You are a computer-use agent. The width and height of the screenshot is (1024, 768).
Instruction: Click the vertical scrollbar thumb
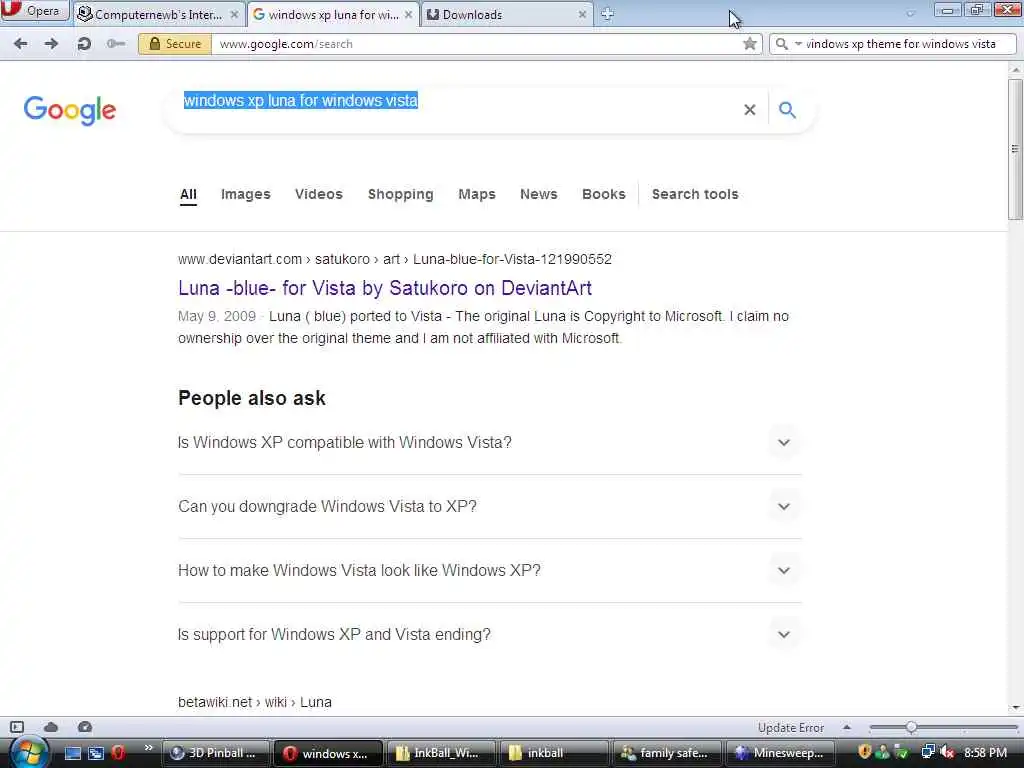click(1015, 149)
